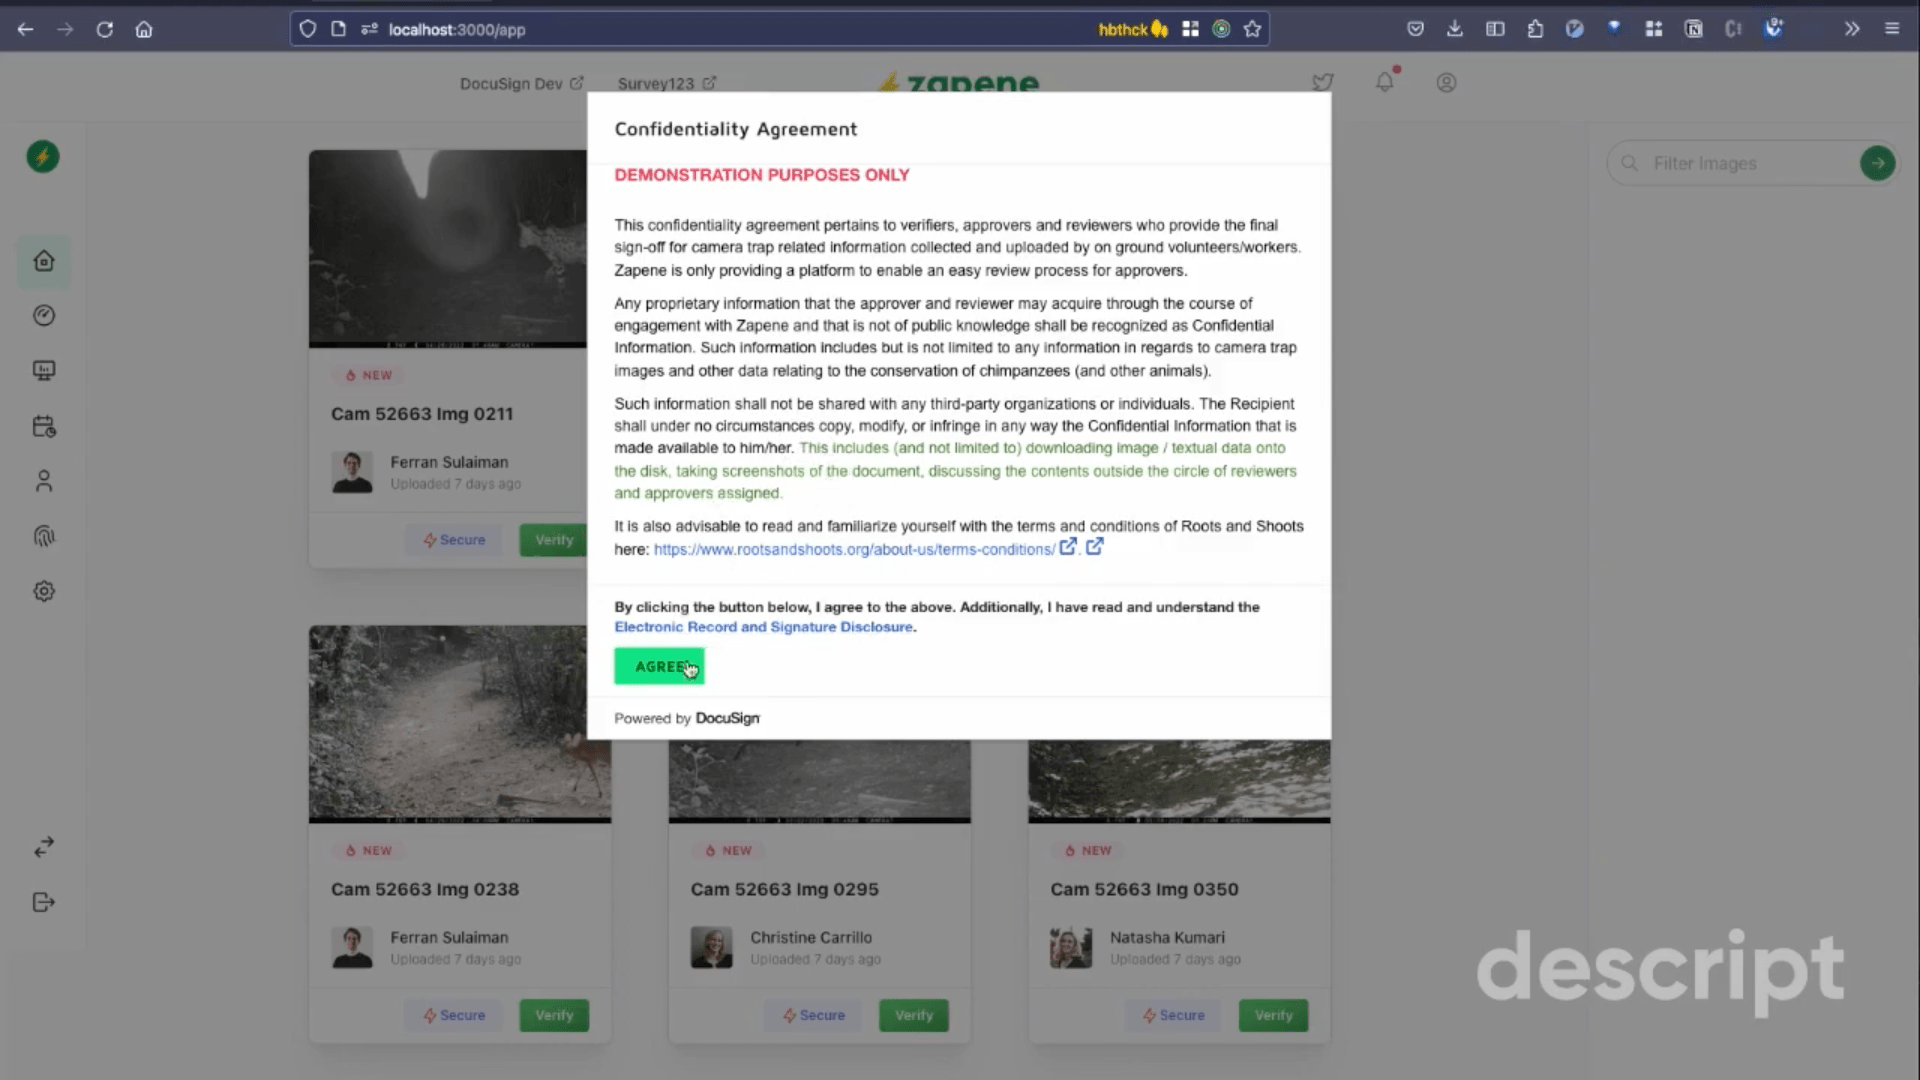Open the presentation monitor sidebar icon

[44, 371]
